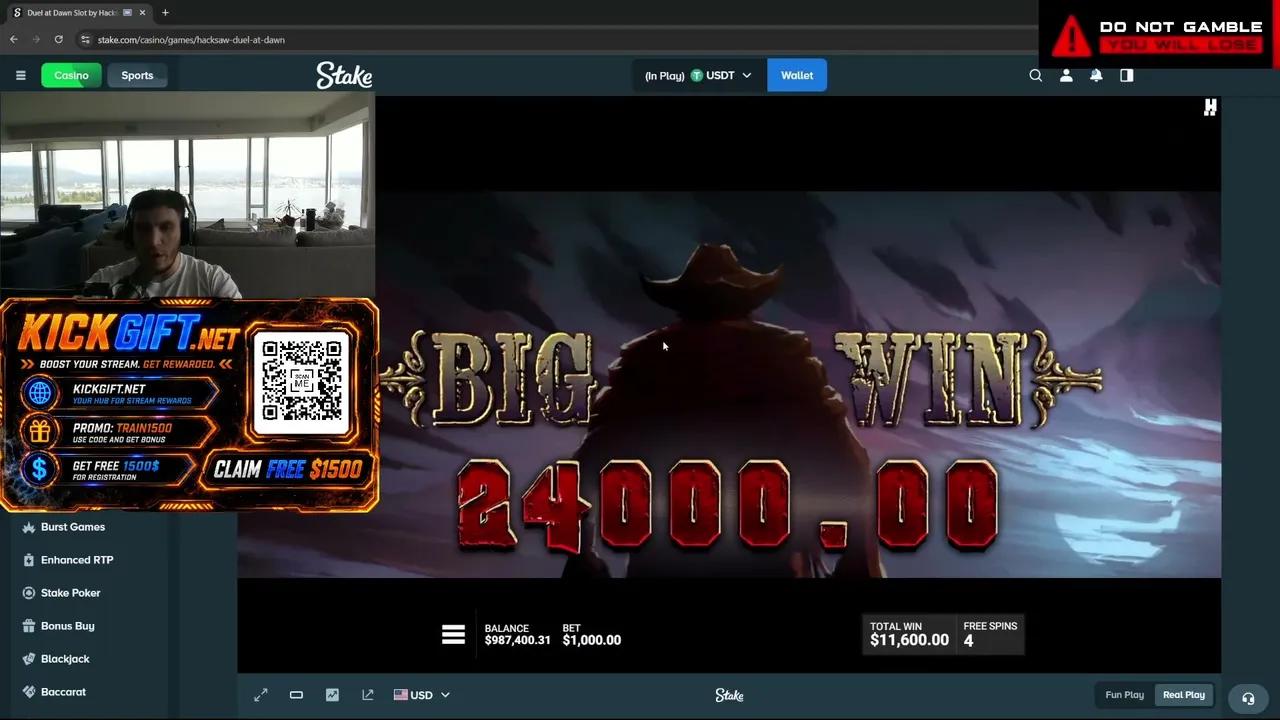Click the 24000.00 big win amount
This screenshot has height=720, width=1280.
click(x=728, y=505)
